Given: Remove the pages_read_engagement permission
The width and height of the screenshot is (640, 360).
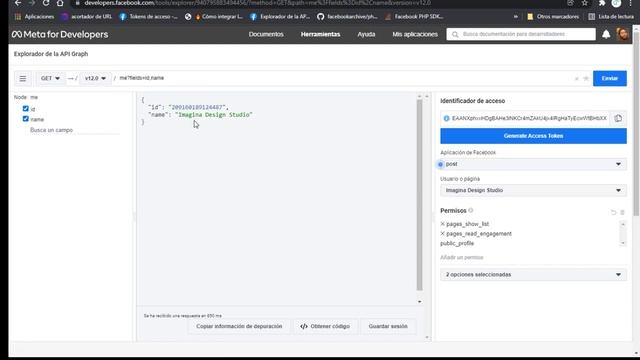Looking at the screenshot, I should click(442, 234).
